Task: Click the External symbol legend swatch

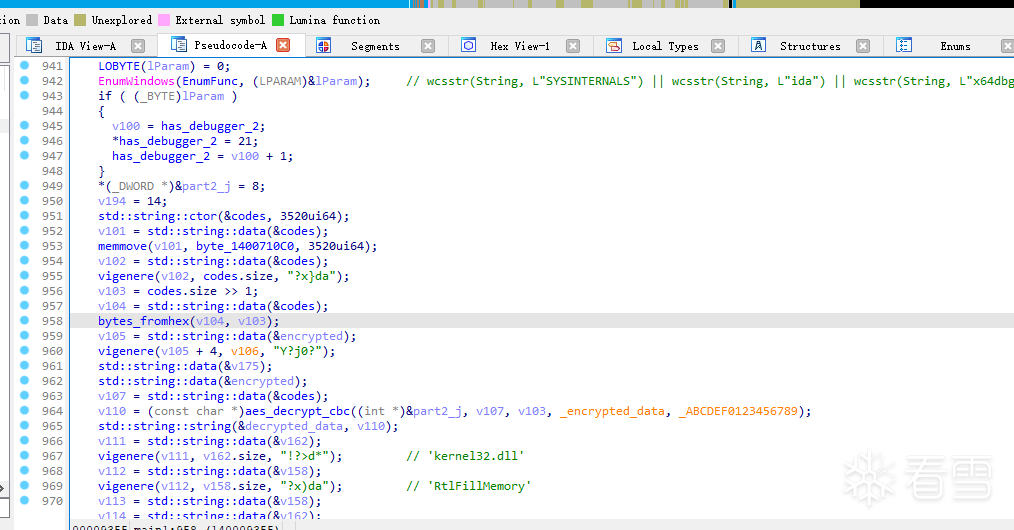Action: pyautogui.click(x=164, y=20)
